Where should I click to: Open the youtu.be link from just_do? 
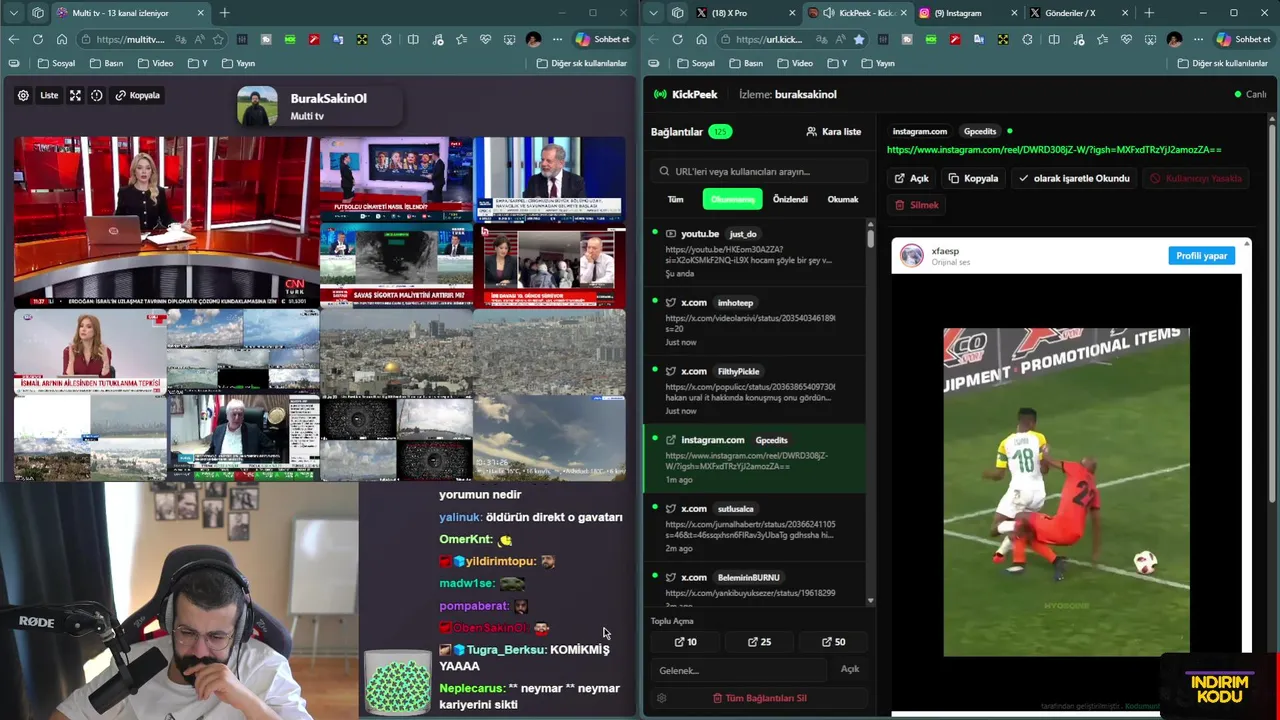point(755,253)
